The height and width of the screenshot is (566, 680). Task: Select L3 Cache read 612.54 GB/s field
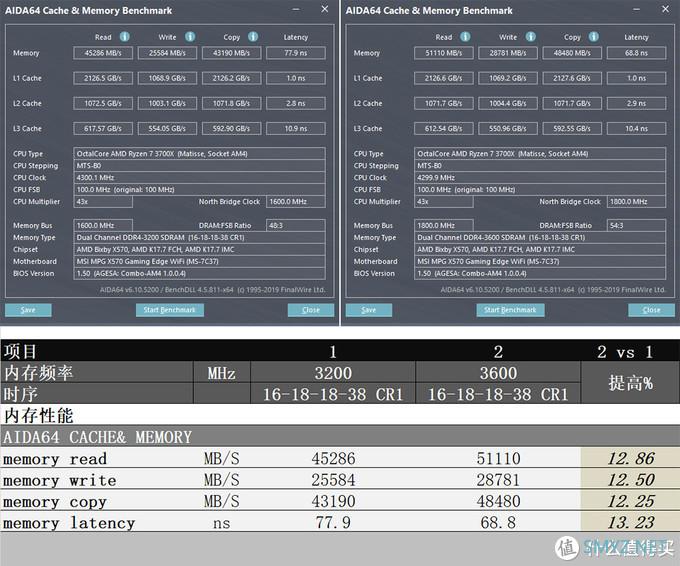tap(443, 129)
